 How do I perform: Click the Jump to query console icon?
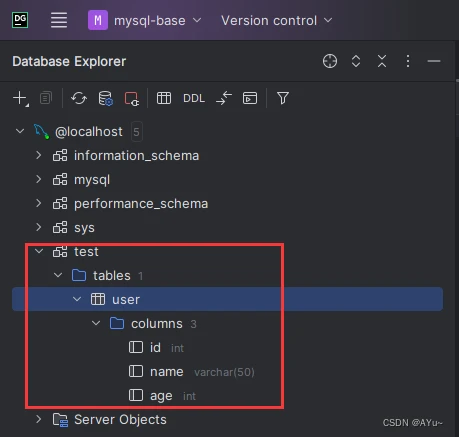(x=250, y=98)
